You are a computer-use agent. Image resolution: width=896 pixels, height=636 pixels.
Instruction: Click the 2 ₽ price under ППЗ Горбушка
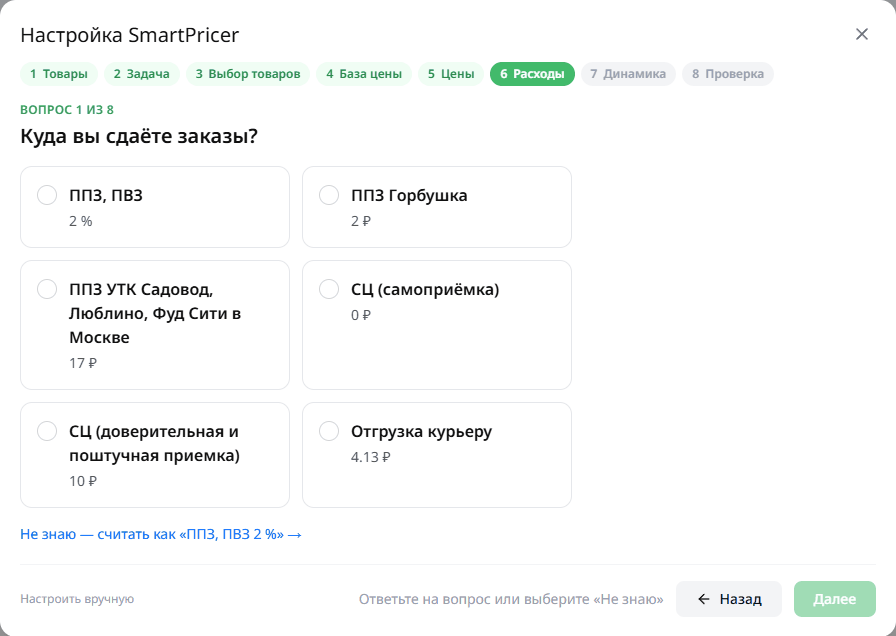[x=361, y=221]
